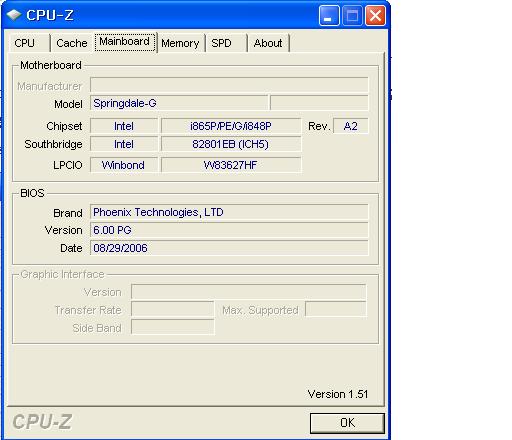Click the Manufacturer label
The image size is (512, 440).
[49, 86]
